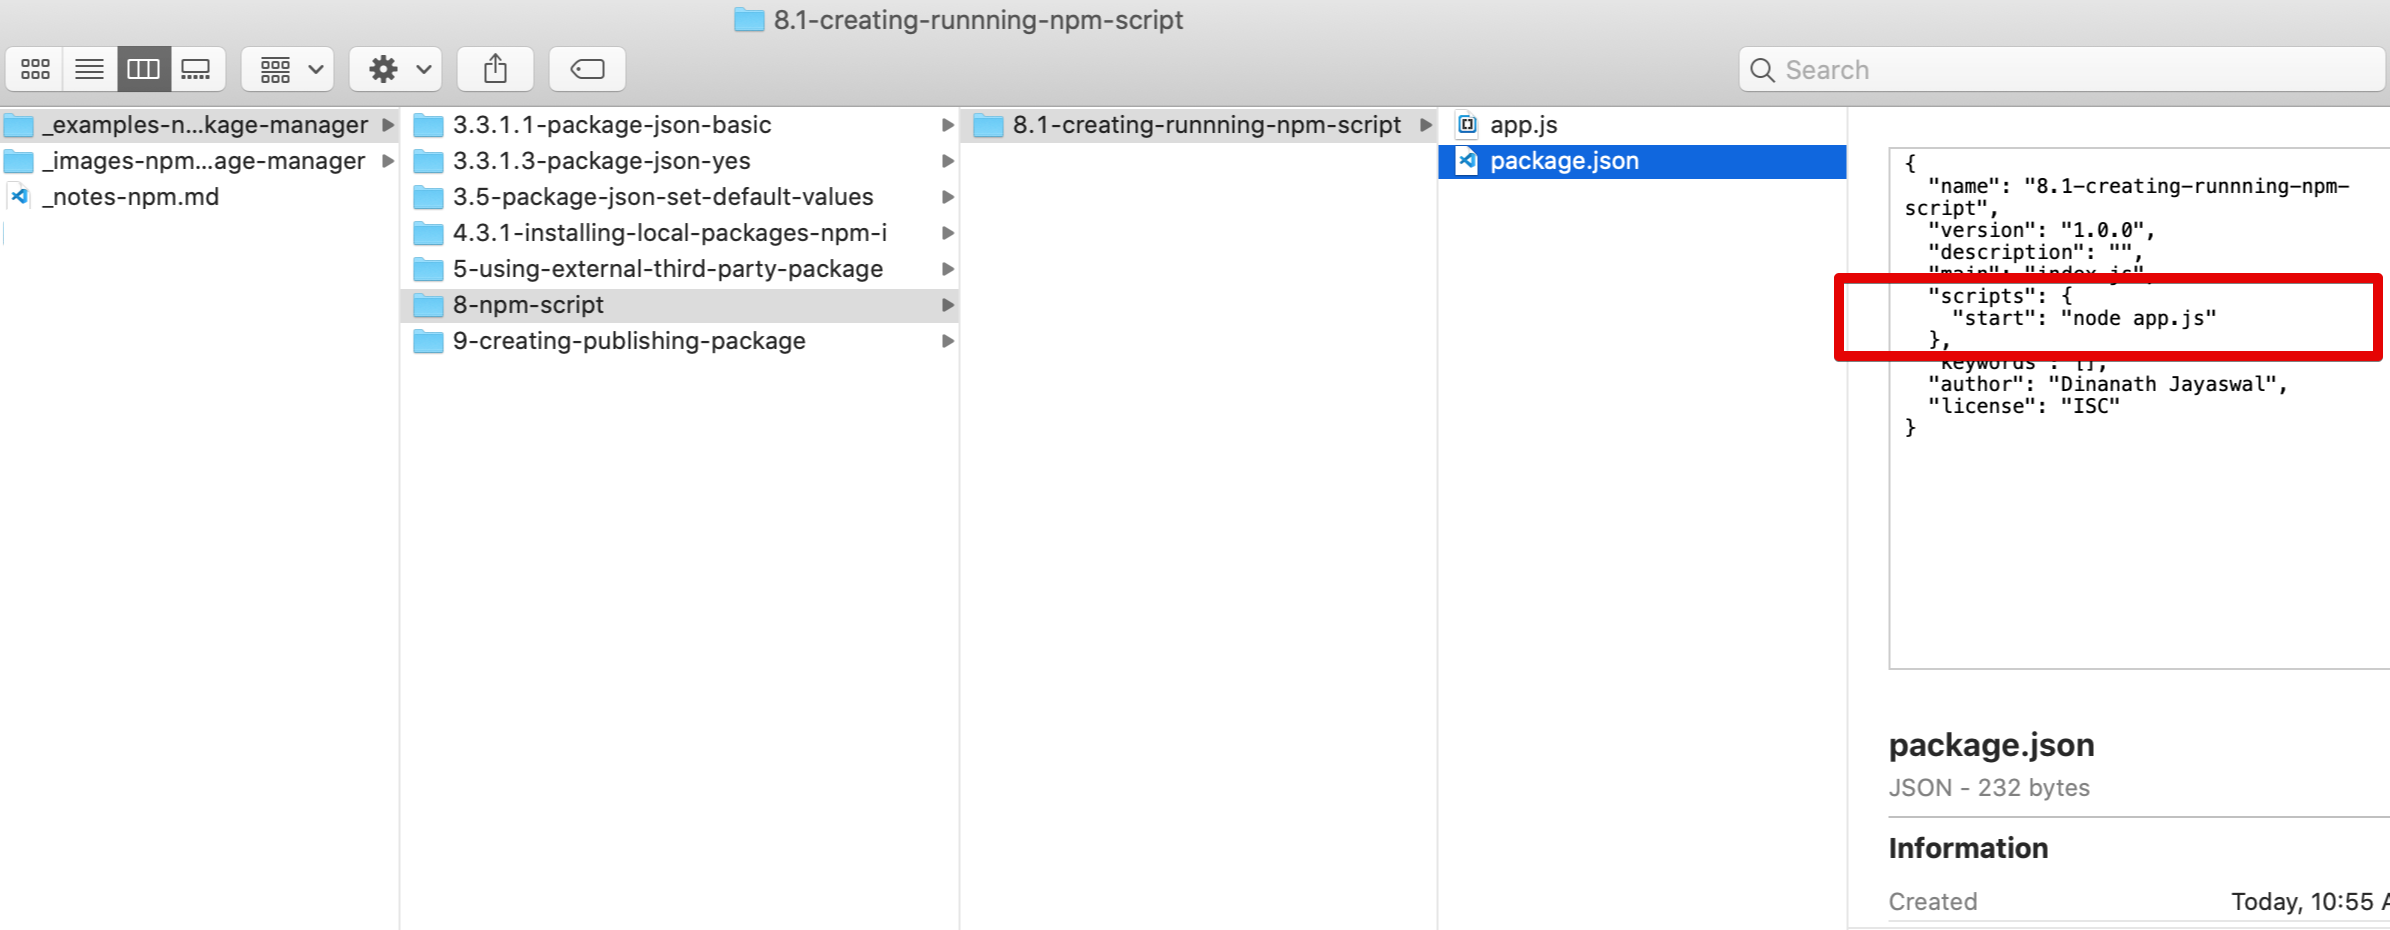Expand the _examples package-manager folder chevron

387,124
